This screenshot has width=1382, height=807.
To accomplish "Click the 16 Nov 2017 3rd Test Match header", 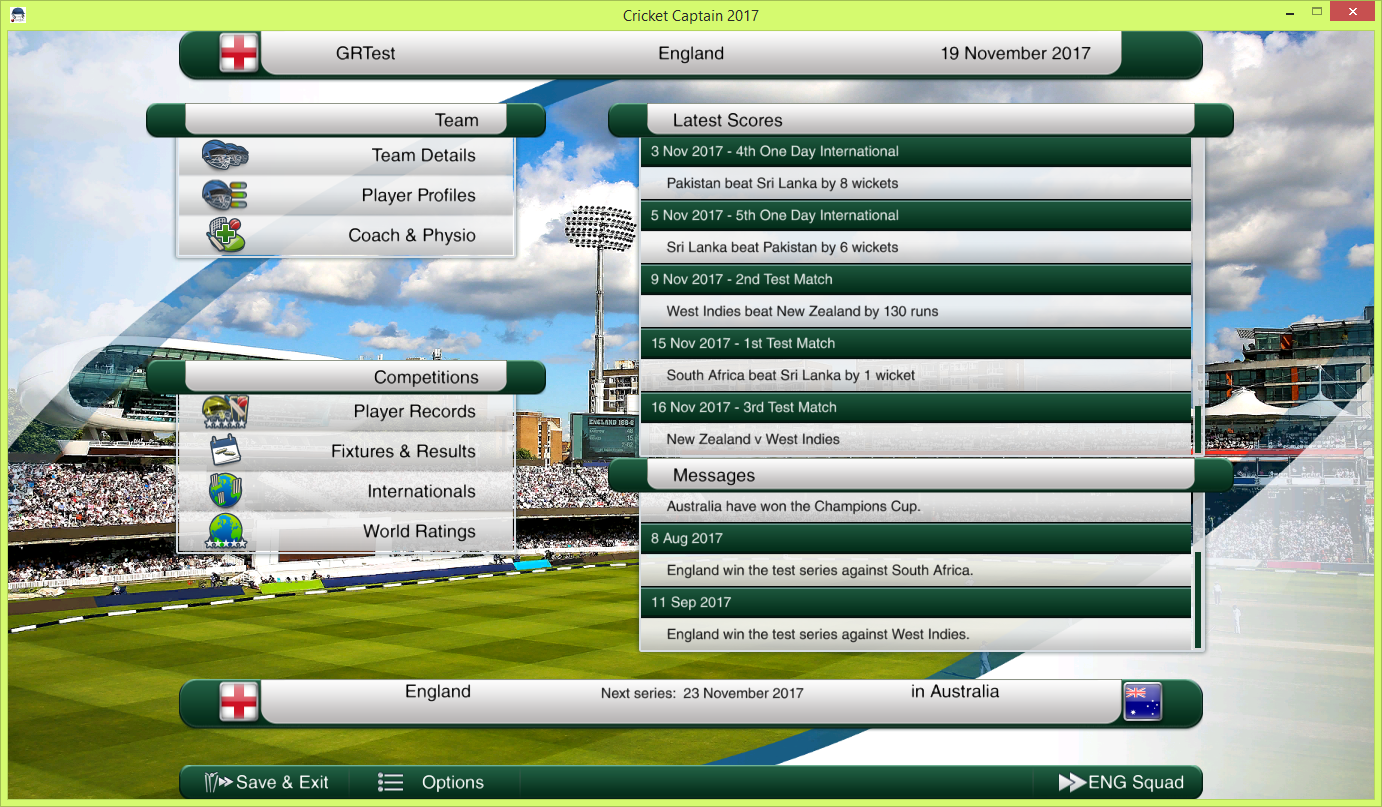I will click(x=916, y=408).
